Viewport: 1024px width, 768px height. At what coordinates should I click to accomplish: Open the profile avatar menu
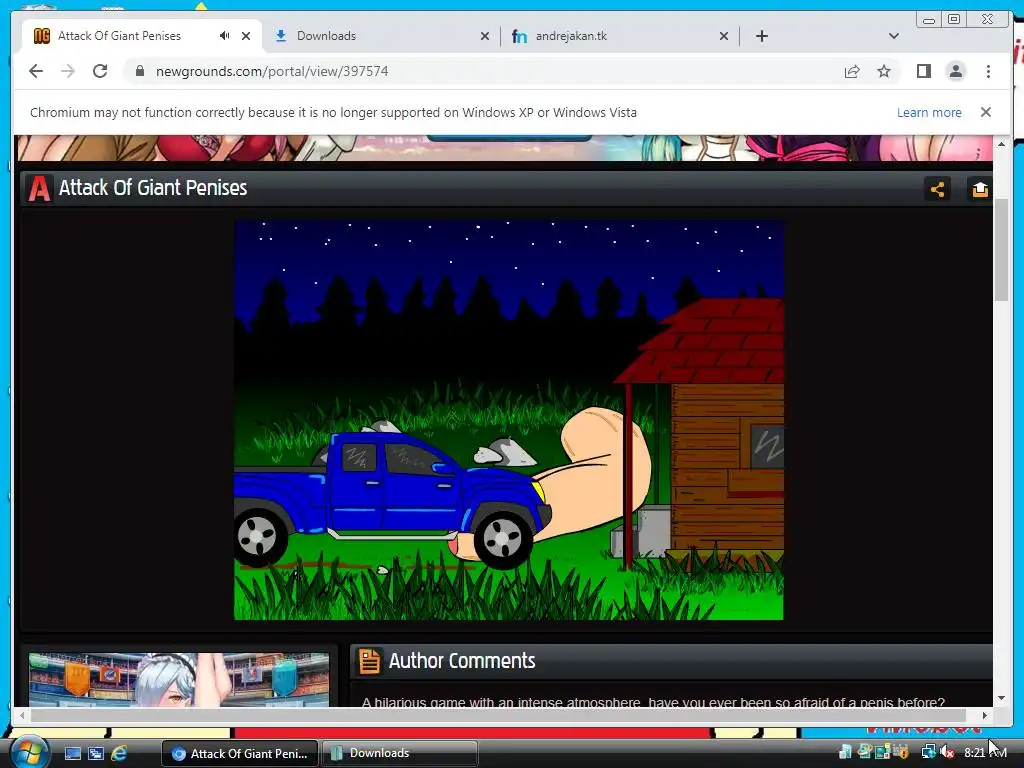pos(955,71)
